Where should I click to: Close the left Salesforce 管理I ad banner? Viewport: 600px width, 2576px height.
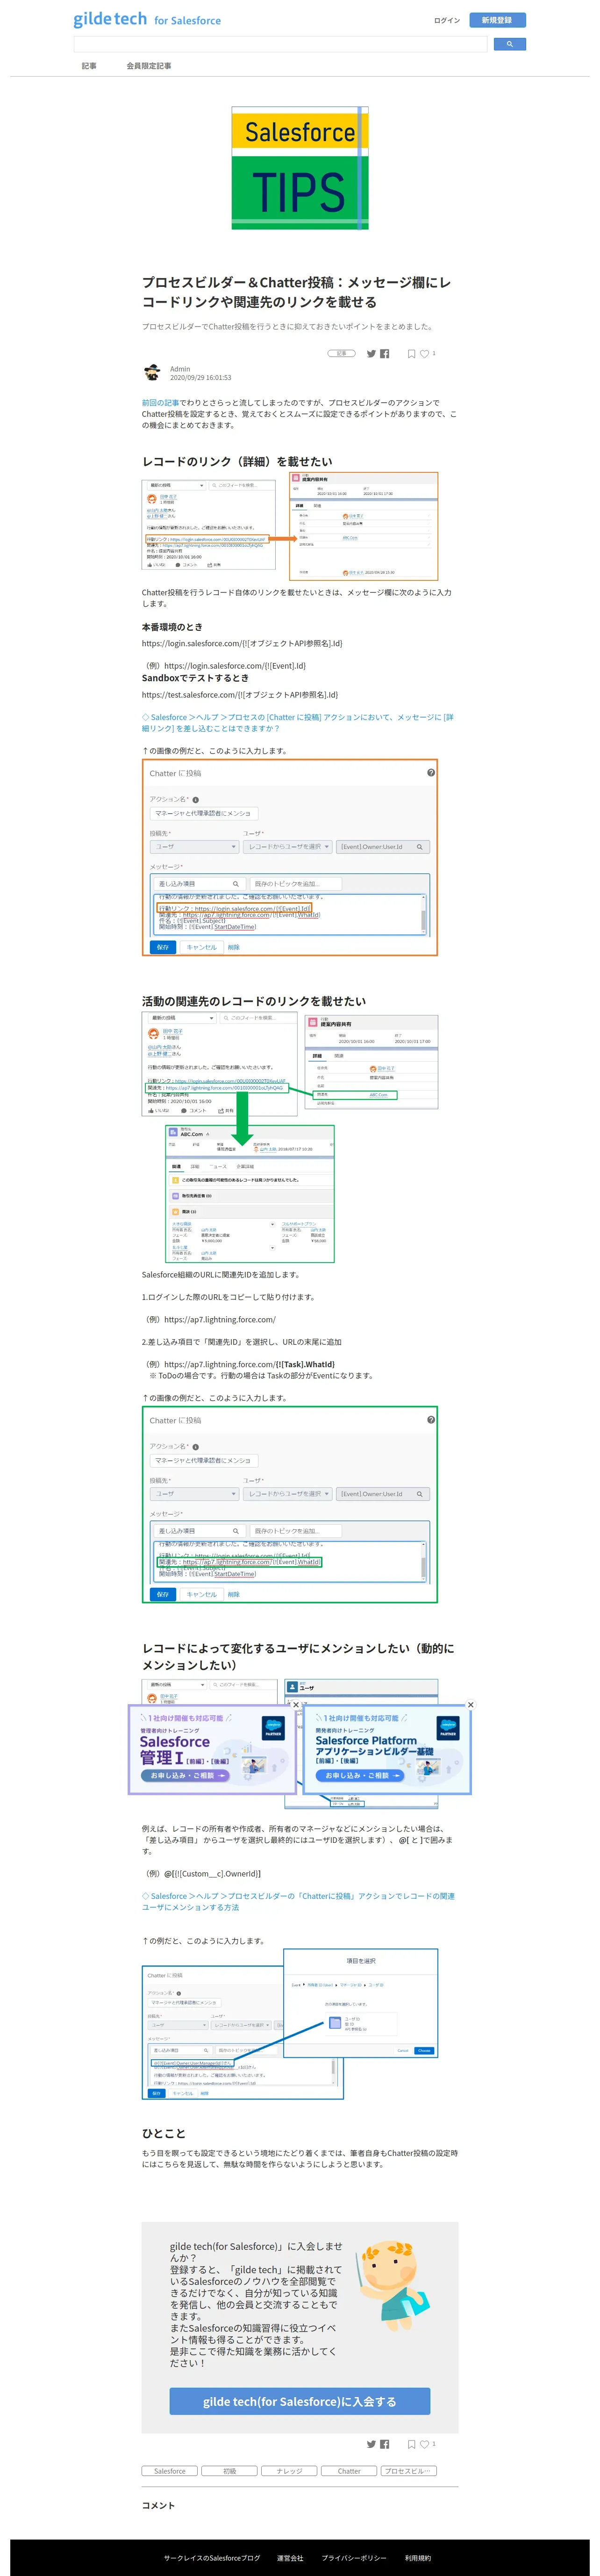point(296,1705)
